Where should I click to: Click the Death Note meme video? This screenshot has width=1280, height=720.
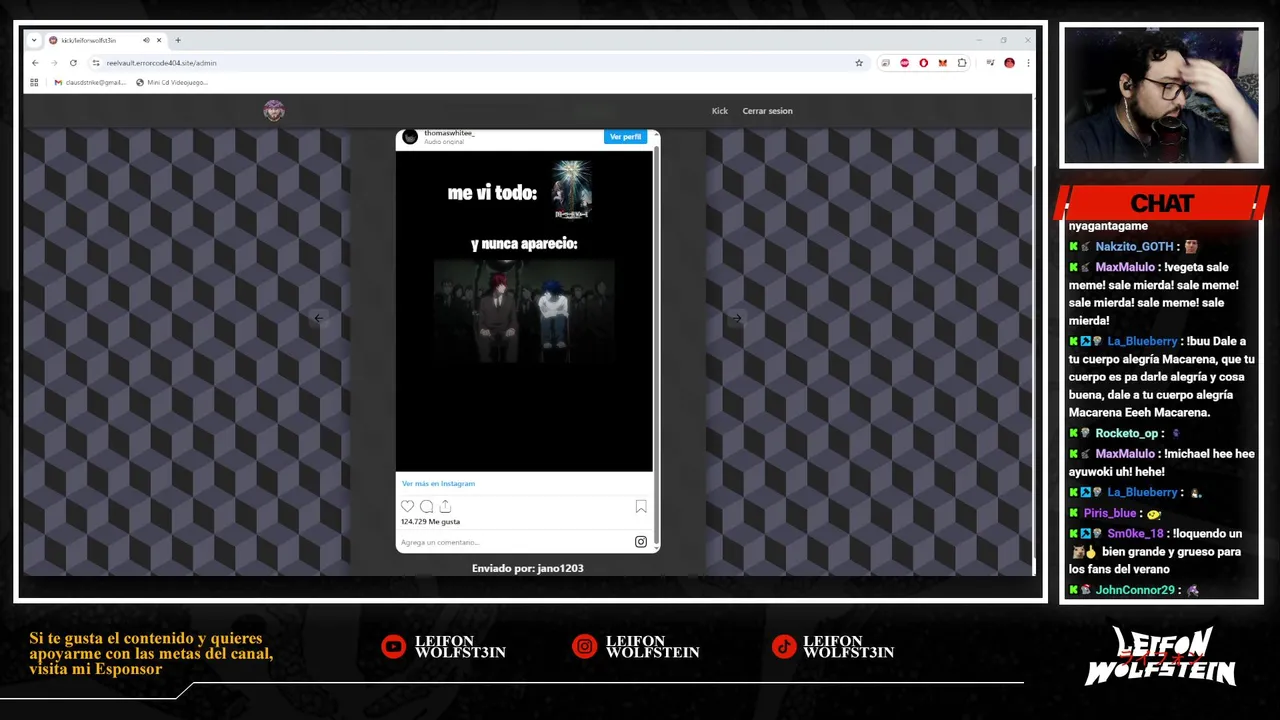pos(524,311)
